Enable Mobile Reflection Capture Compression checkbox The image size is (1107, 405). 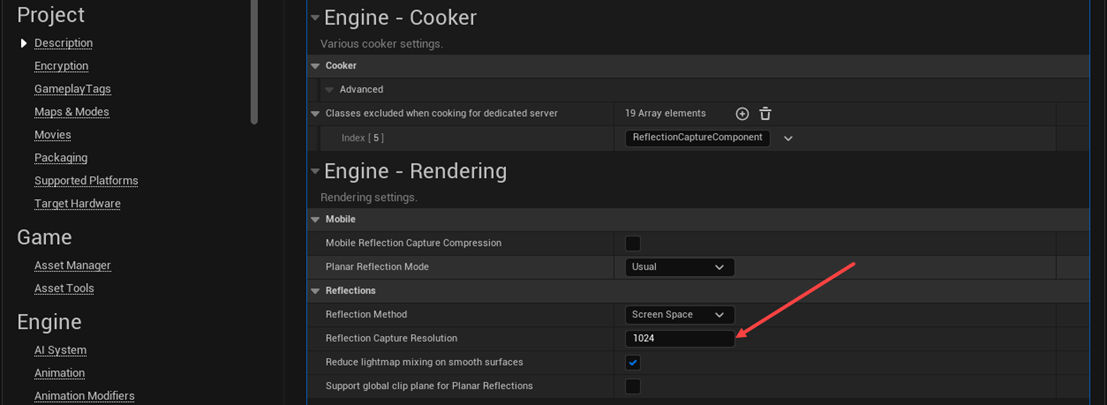[633, 243]
